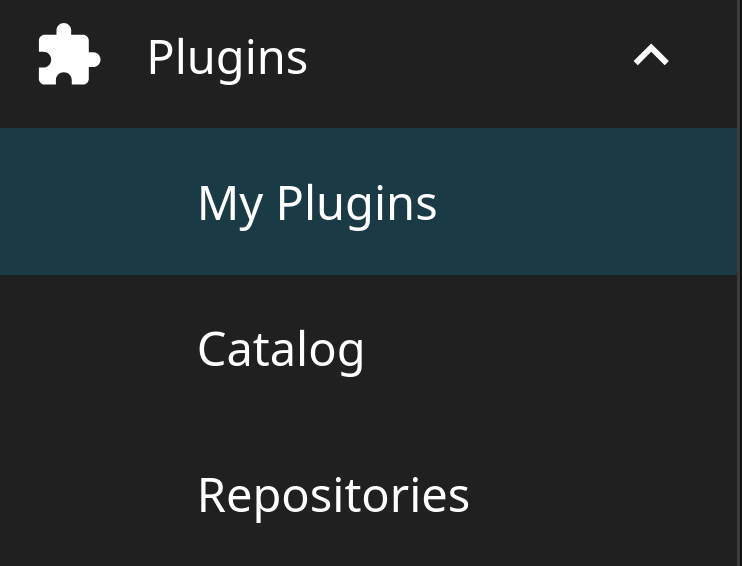Screen dimensions: 742x566
Task: View plugin Repositories
Action: pyautogui.click(x=333, y=495)
